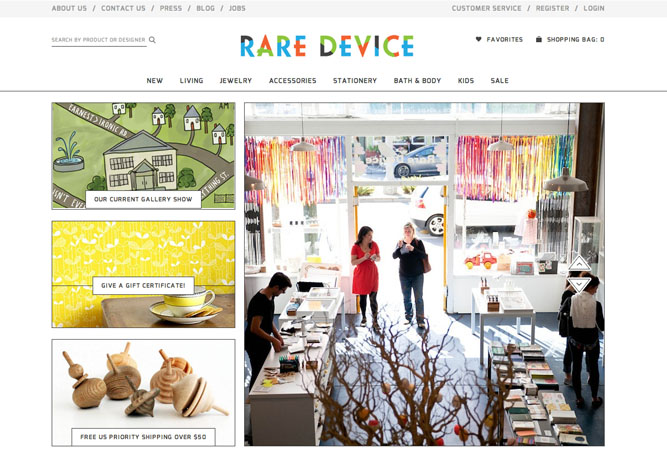Image resolution: width=667 pixels, height=449 pixels.
Task: Open the Blog link
Action: point(205,8)
